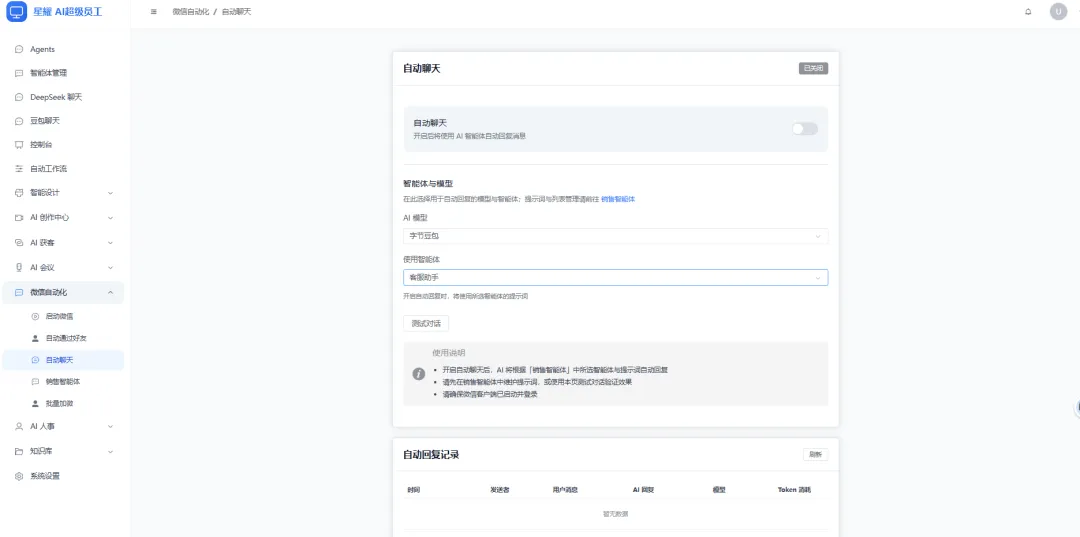1080x537 pixels.
Task: Click the 自动工作流 sliders icon
Action: pyautogui.click(x=19, y=169)
